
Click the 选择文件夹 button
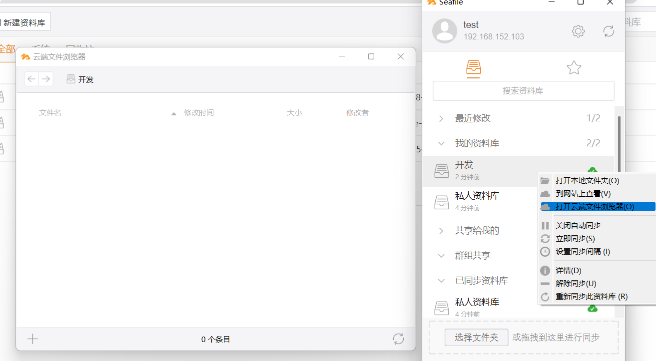(477, 337)
